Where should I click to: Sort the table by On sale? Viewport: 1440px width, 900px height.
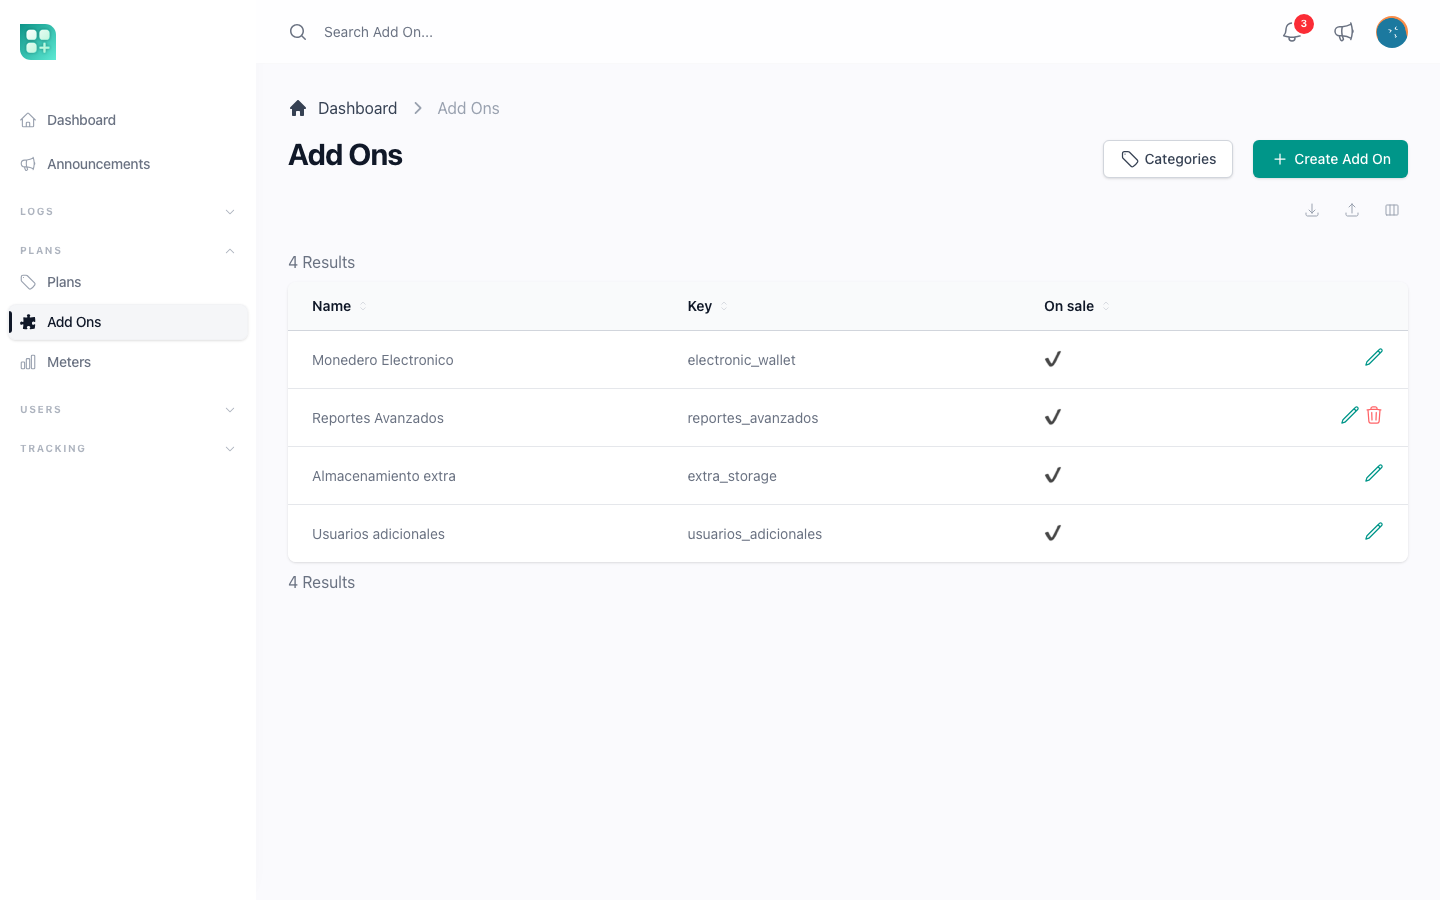click(x=1076, y=306)
